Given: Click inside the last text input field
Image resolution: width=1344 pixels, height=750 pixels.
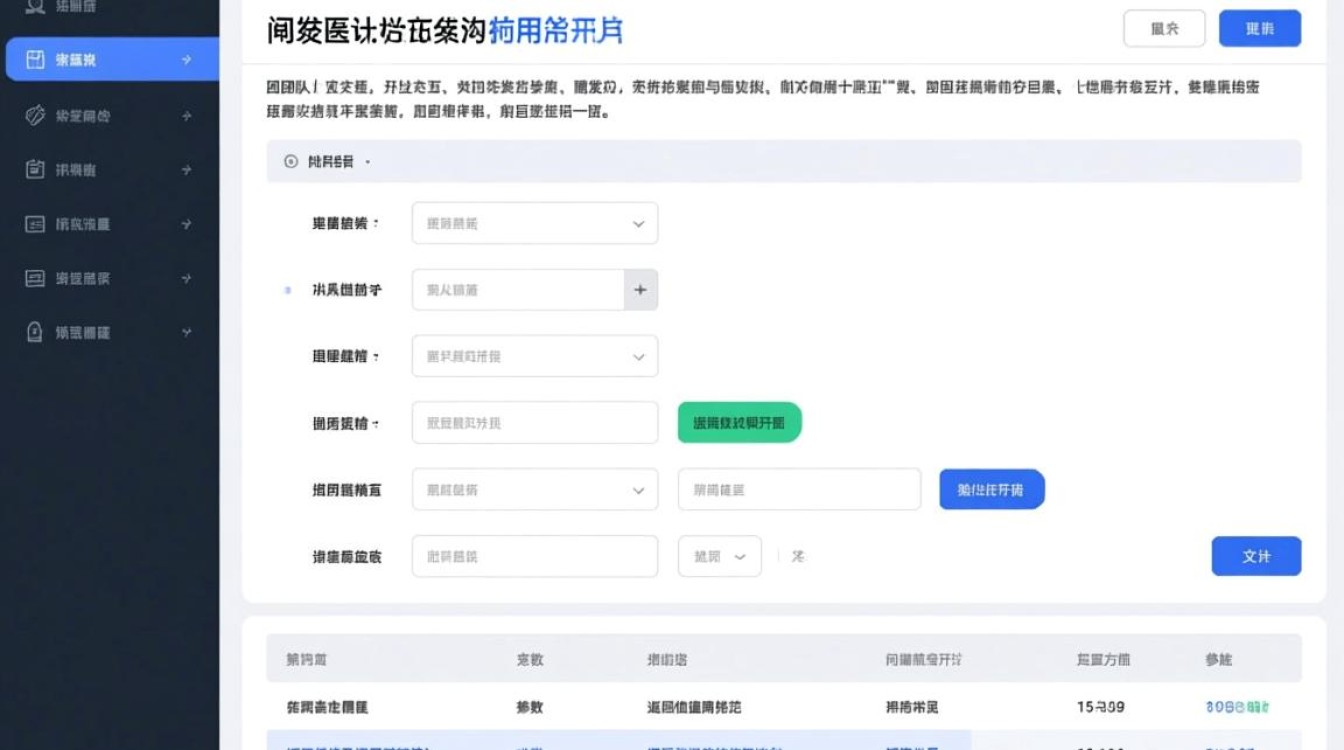Looking at the screenshot, I should coord(534,556).
